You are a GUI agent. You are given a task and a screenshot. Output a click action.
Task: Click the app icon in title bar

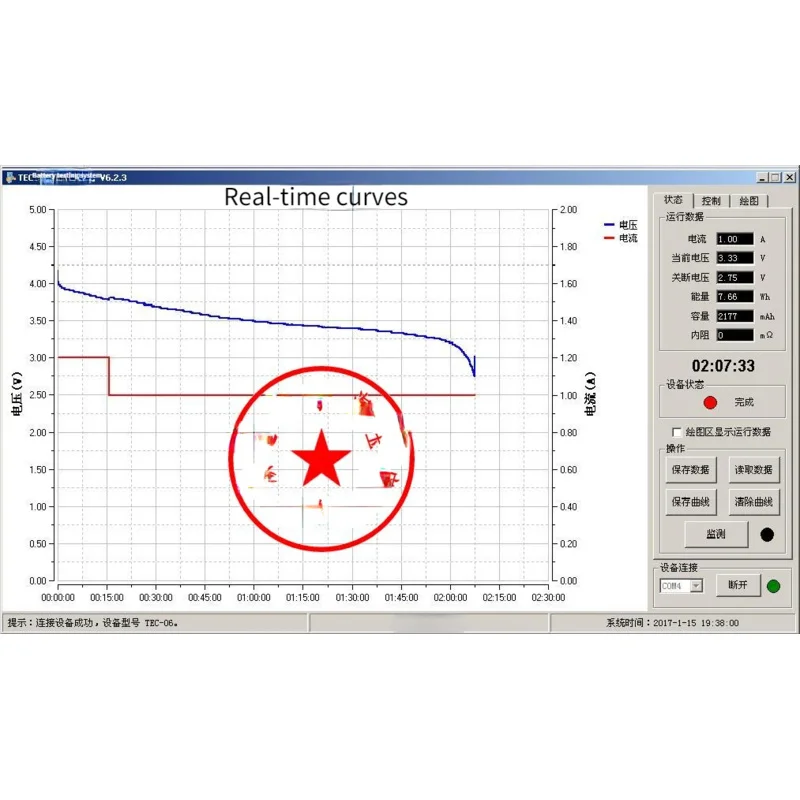[10, 178]
